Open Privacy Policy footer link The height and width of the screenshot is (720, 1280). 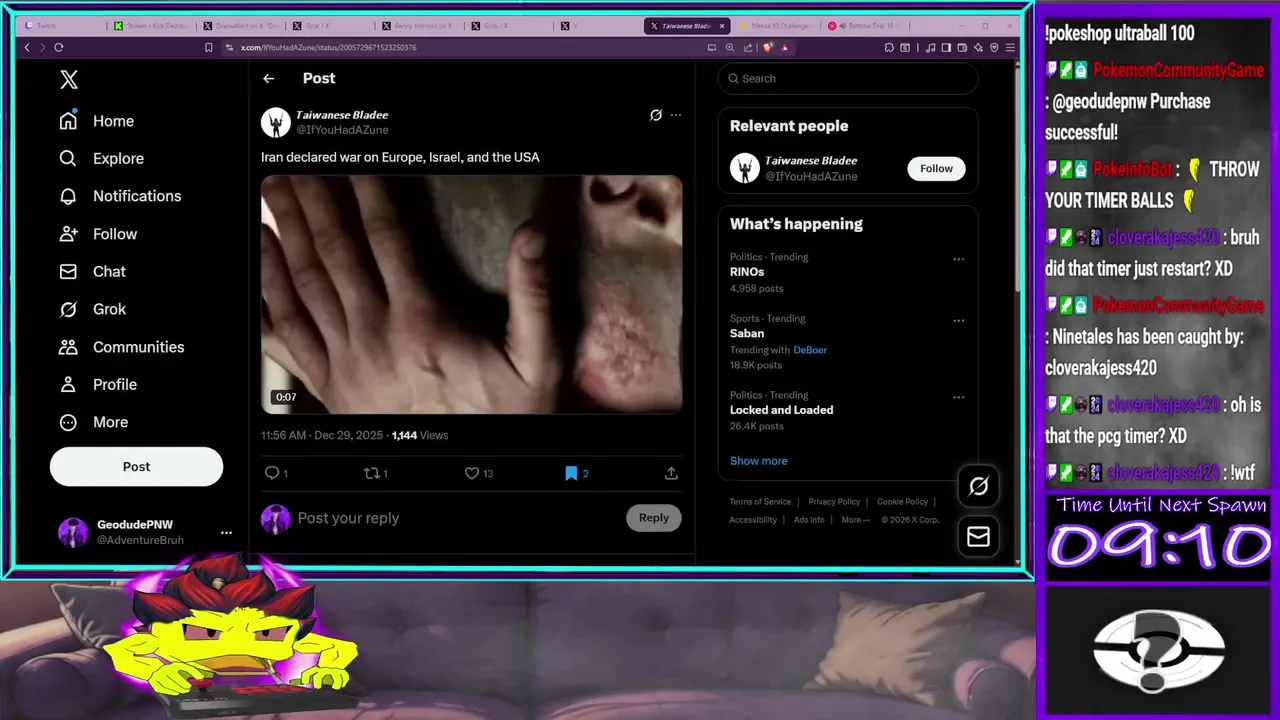834,502
